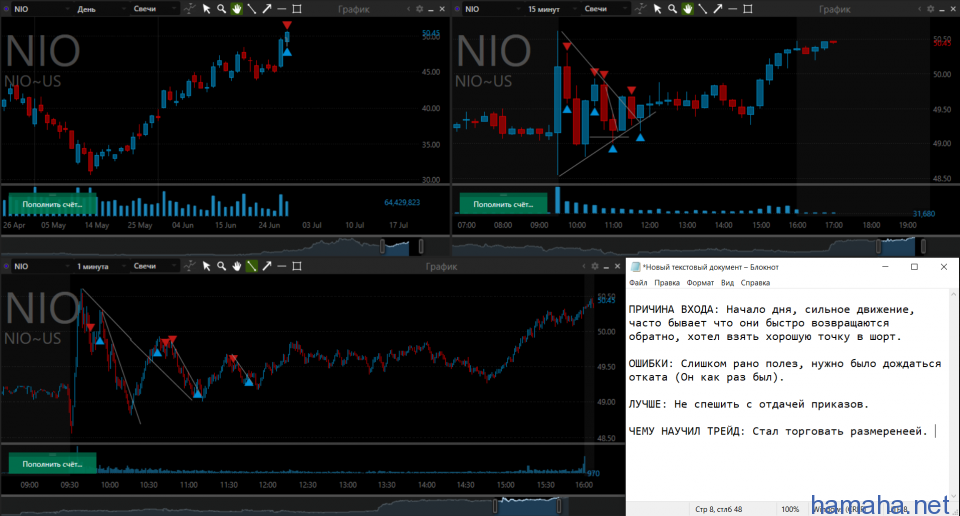The height and width of the screenshot is (516, 960).
Task: Open the 'Вид' menu in Notepad
Action: 727,283
